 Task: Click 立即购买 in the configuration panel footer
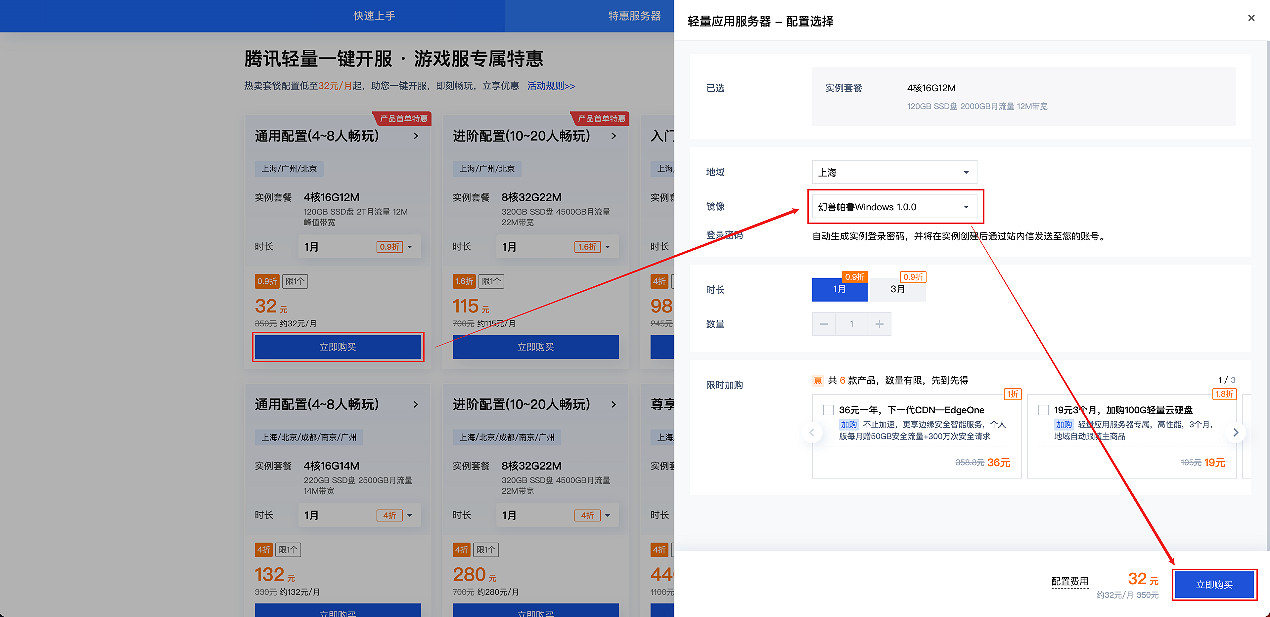coord(1214,585)
